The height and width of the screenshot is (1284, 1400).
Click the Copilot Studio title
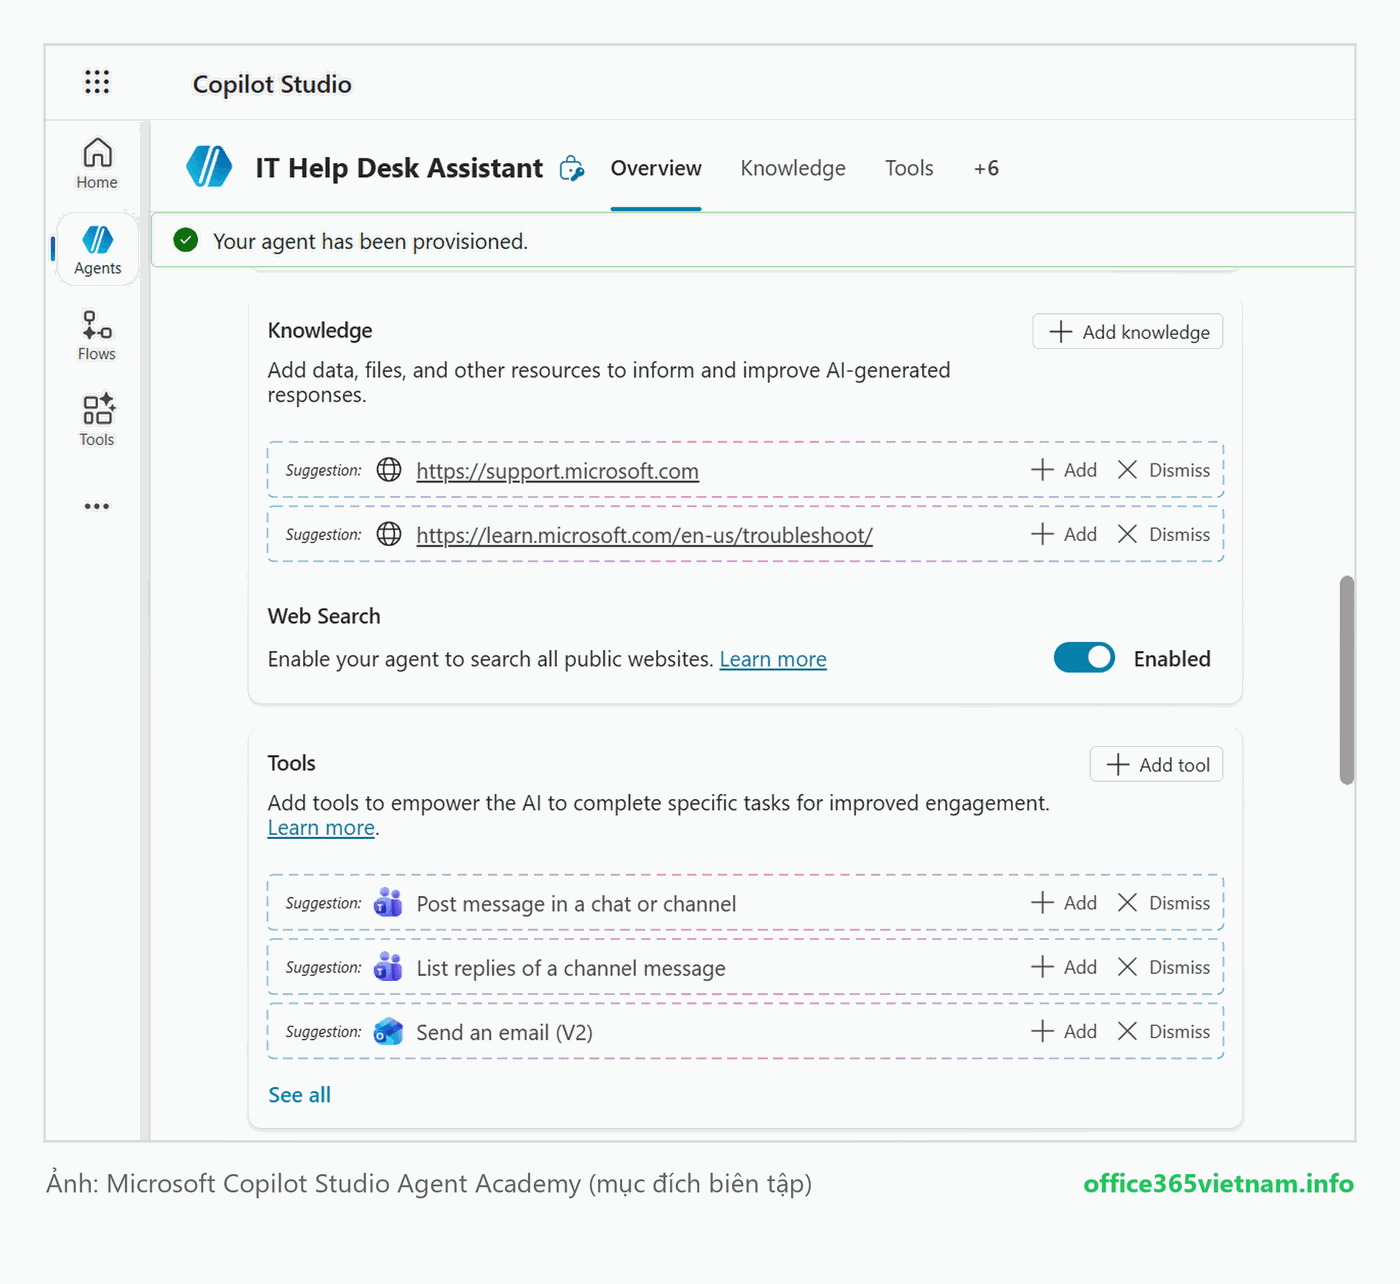click(x=272, y=84)
